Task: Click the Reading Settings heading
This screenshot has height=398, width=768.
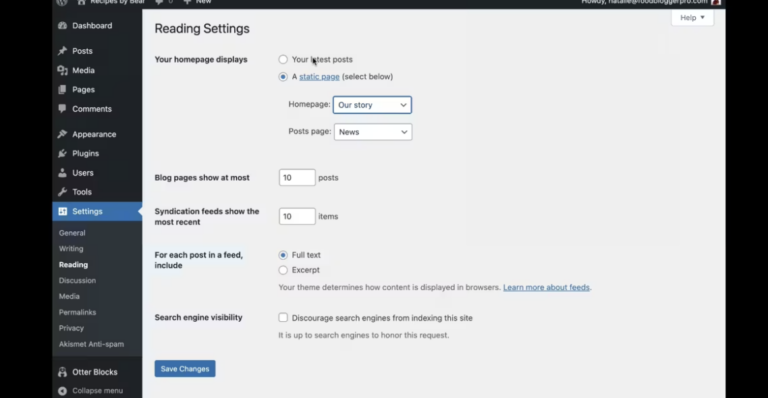Action: click(202, 28)
